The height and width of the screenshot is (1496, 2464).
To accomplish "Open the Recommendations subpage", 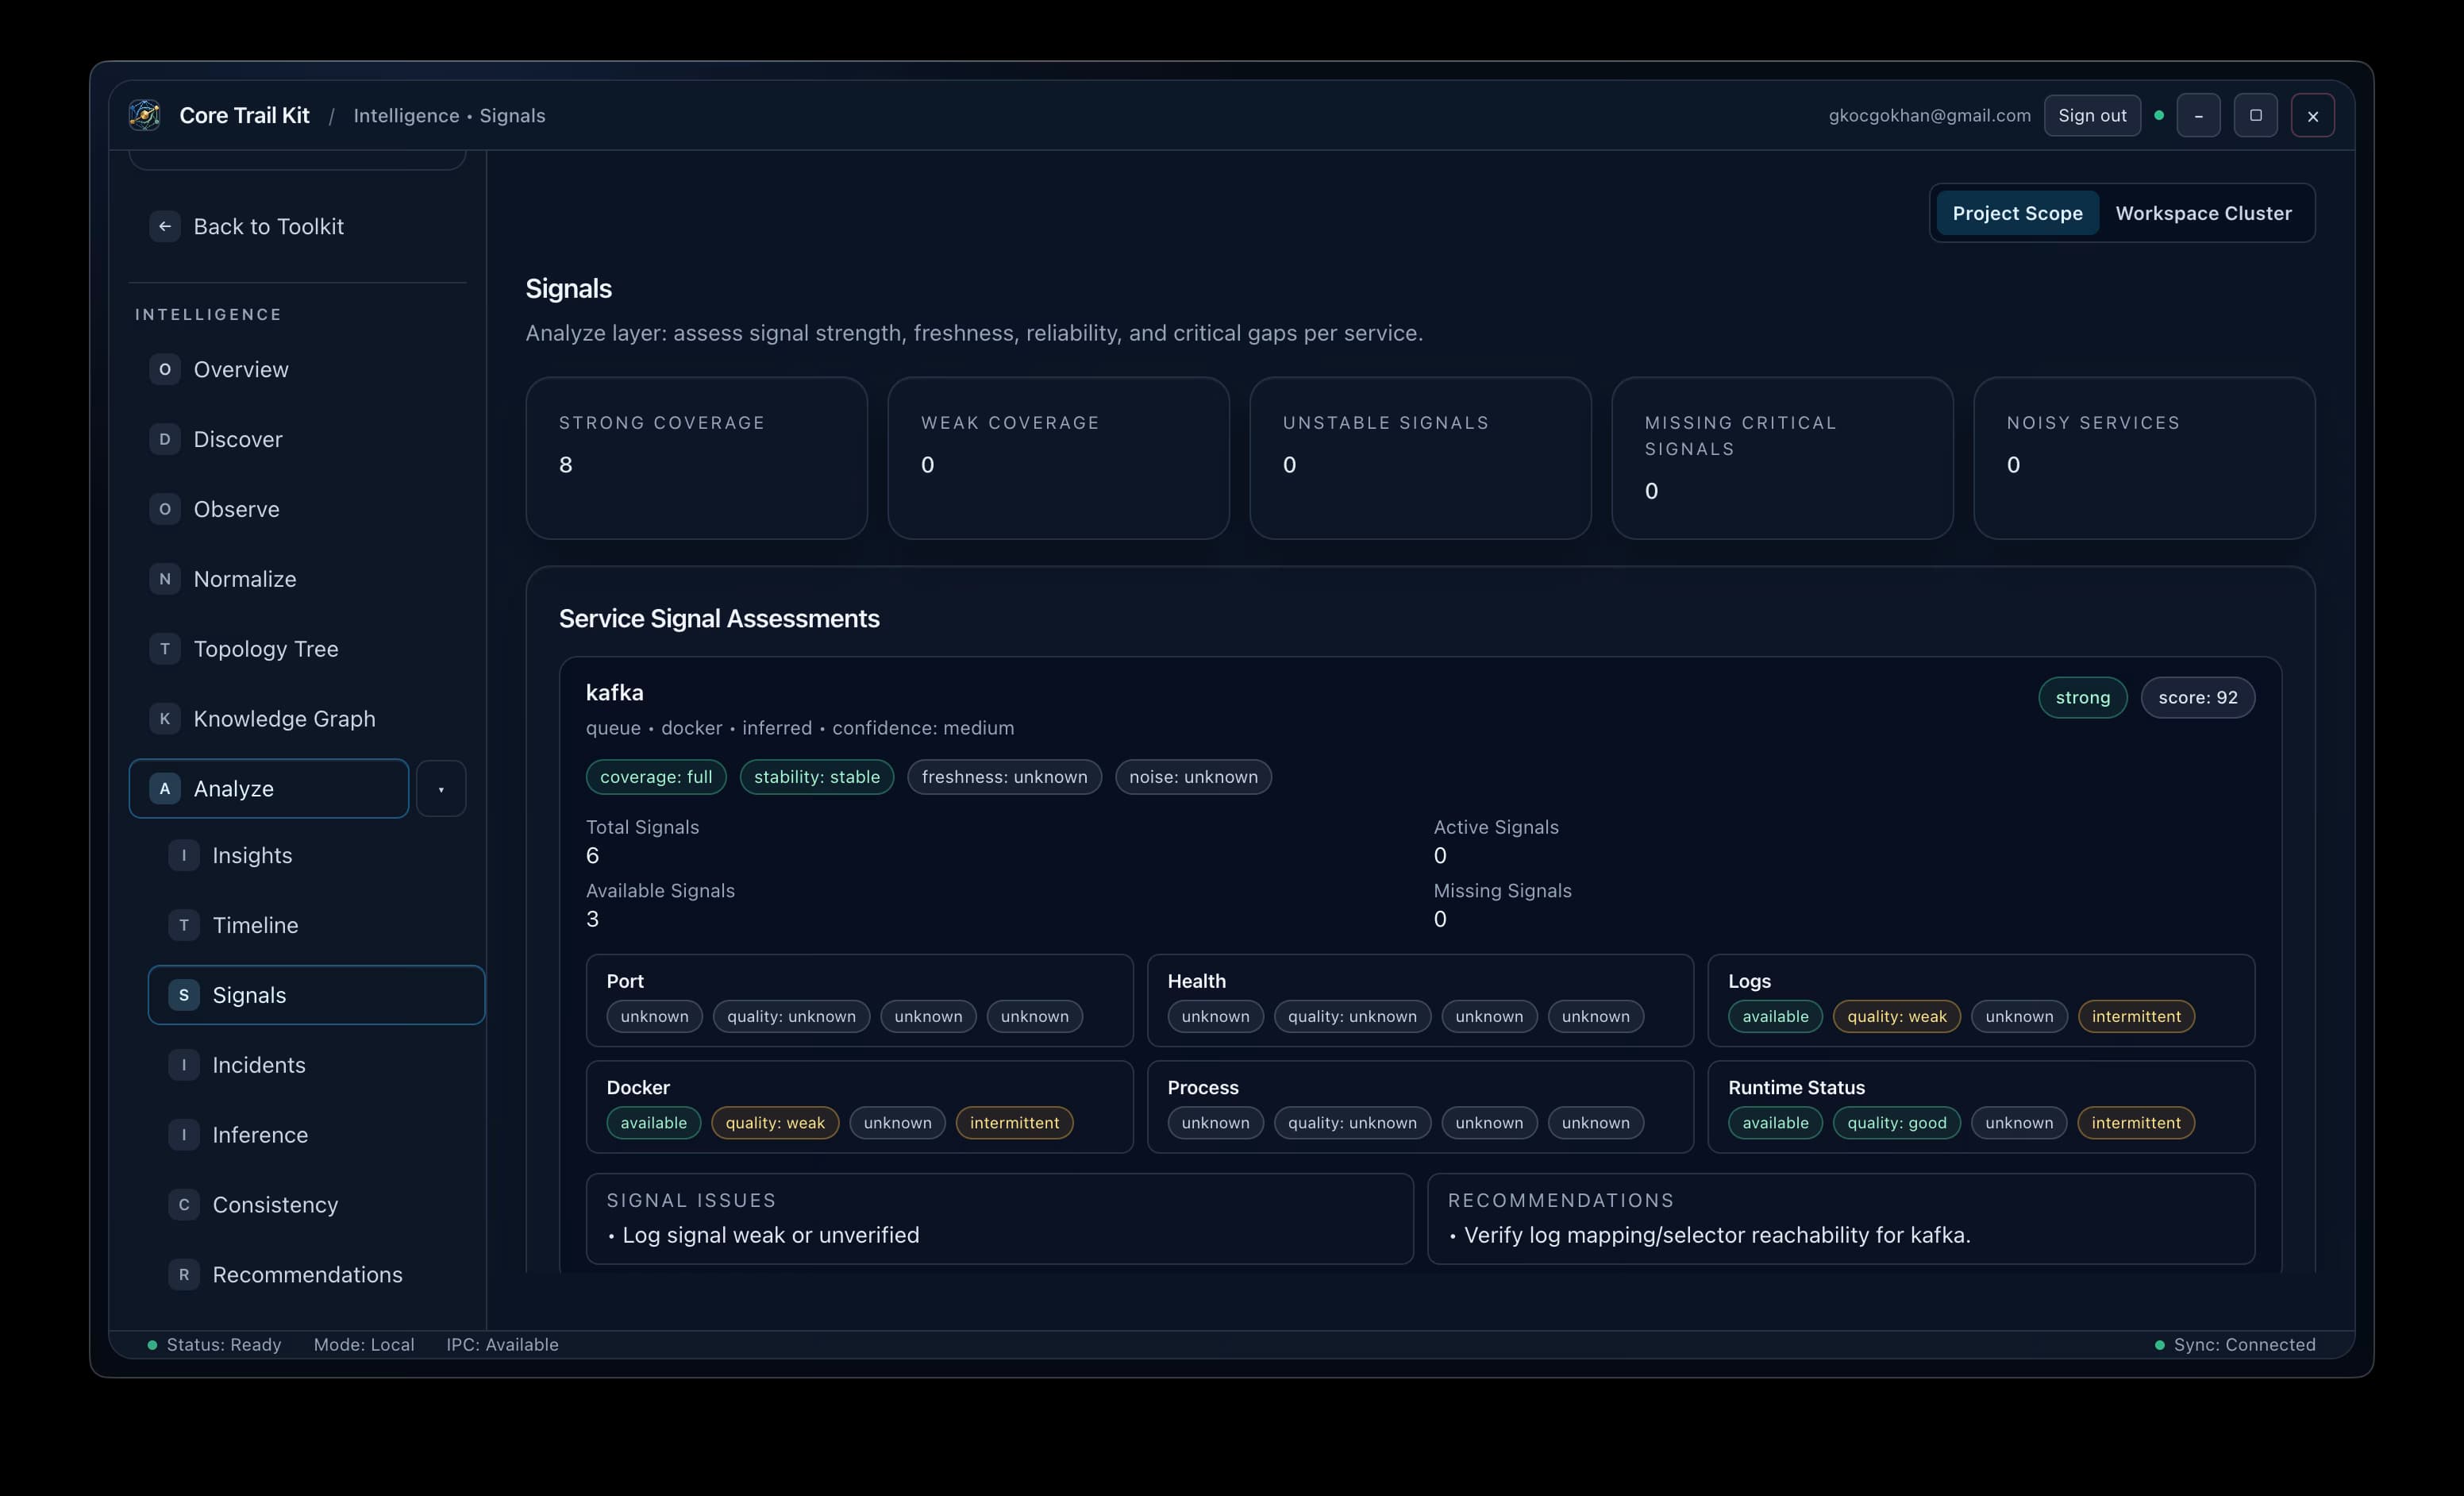I will click(x=316, y=1275).
